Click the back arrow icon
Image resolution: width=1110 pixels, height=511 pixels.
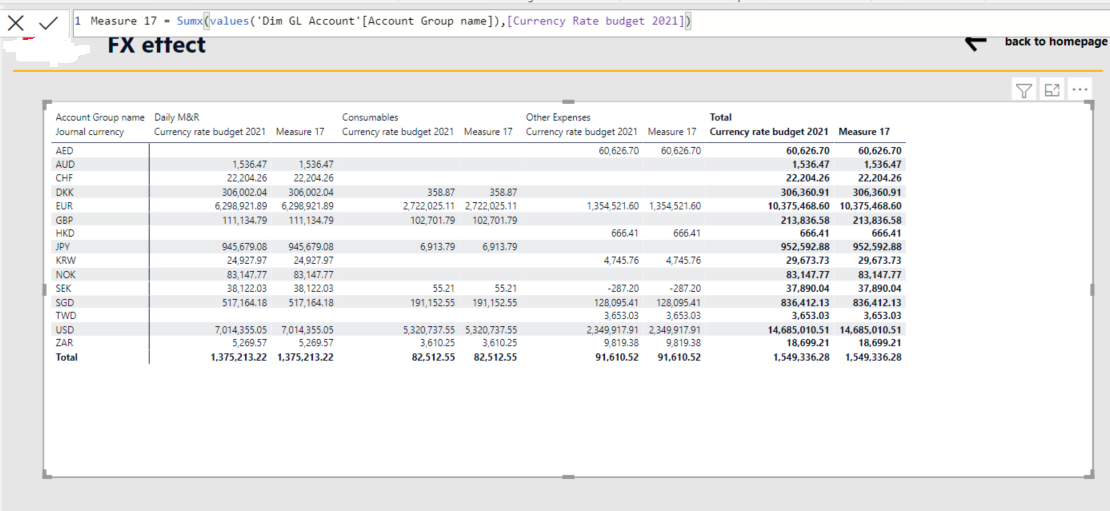coord(977,42)
